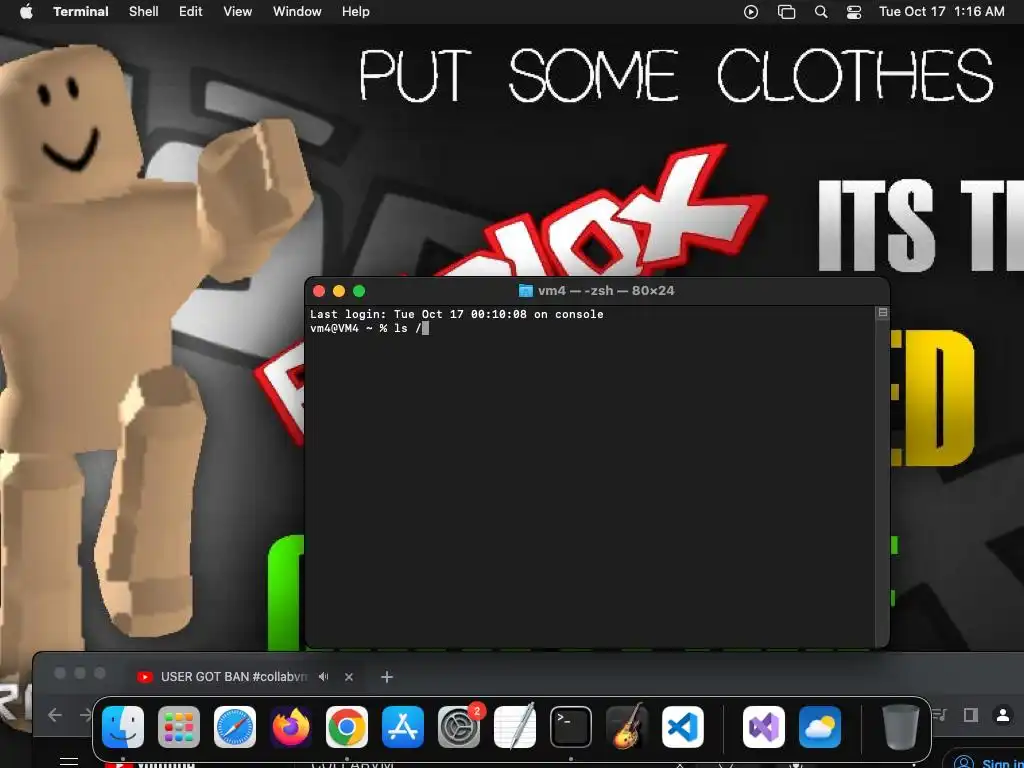This screenshot has height=768, width=1024.
Task: Open TextEdit from the Dock
Action: [515, 727]
